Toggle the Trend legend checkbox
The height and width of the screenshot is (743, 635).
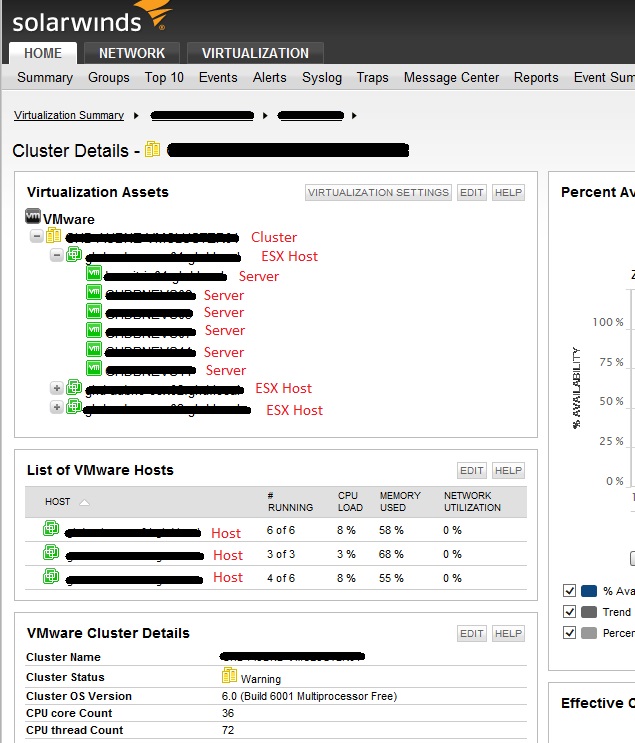click(570, 612)
